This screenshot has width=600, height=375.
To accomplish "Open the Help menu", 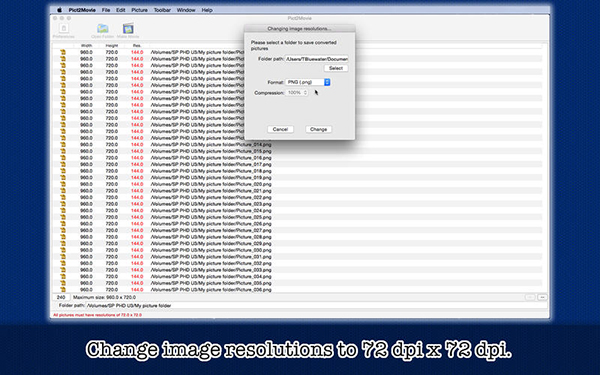I will 207,10.
